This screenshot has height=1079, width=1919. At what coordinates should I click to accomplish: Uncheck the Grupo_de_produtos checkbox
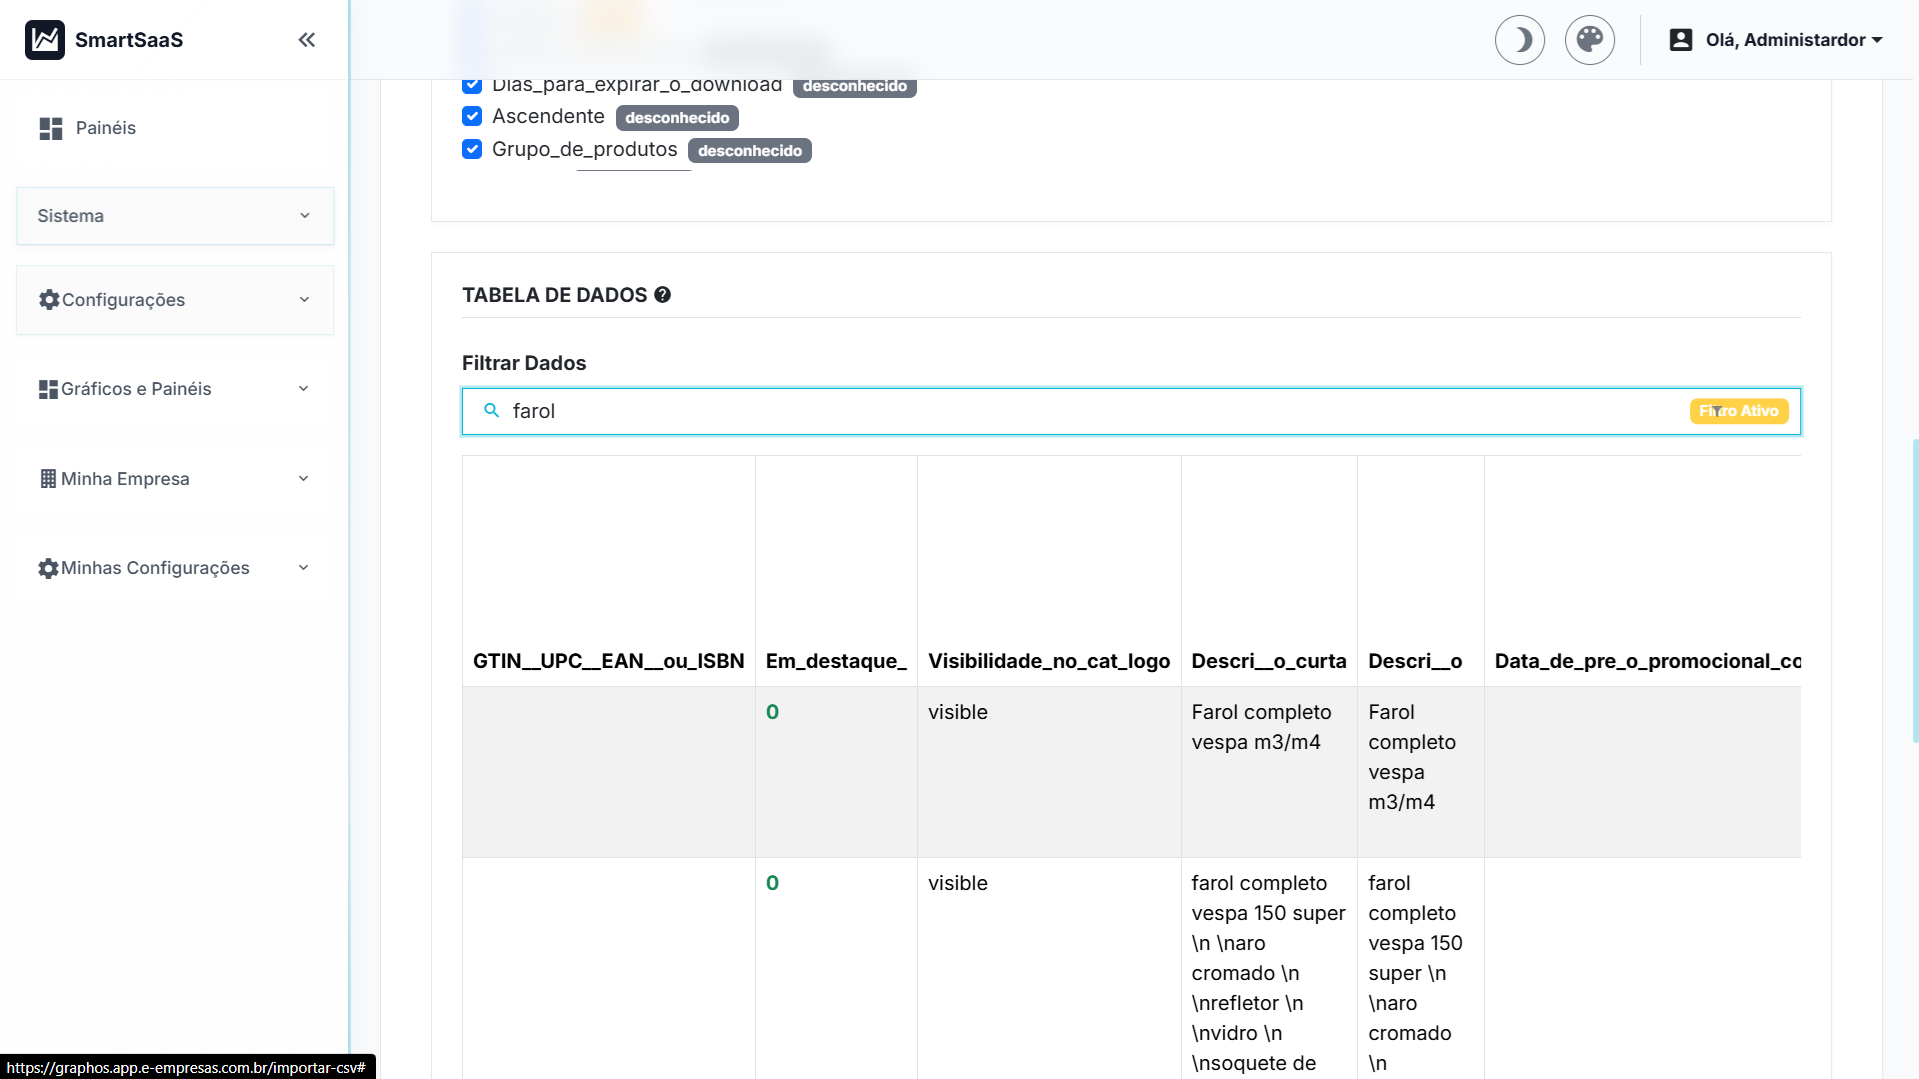(x=472, y=149)
